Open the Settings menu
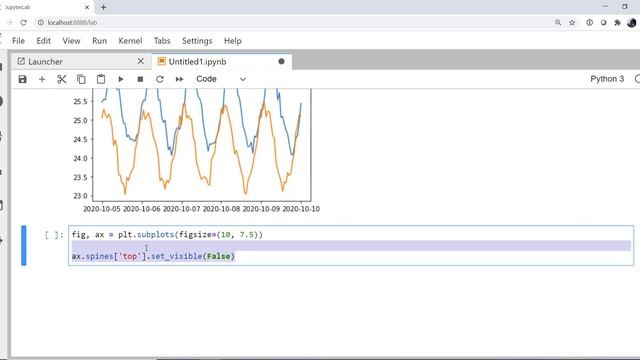 (x=197, y=41)
